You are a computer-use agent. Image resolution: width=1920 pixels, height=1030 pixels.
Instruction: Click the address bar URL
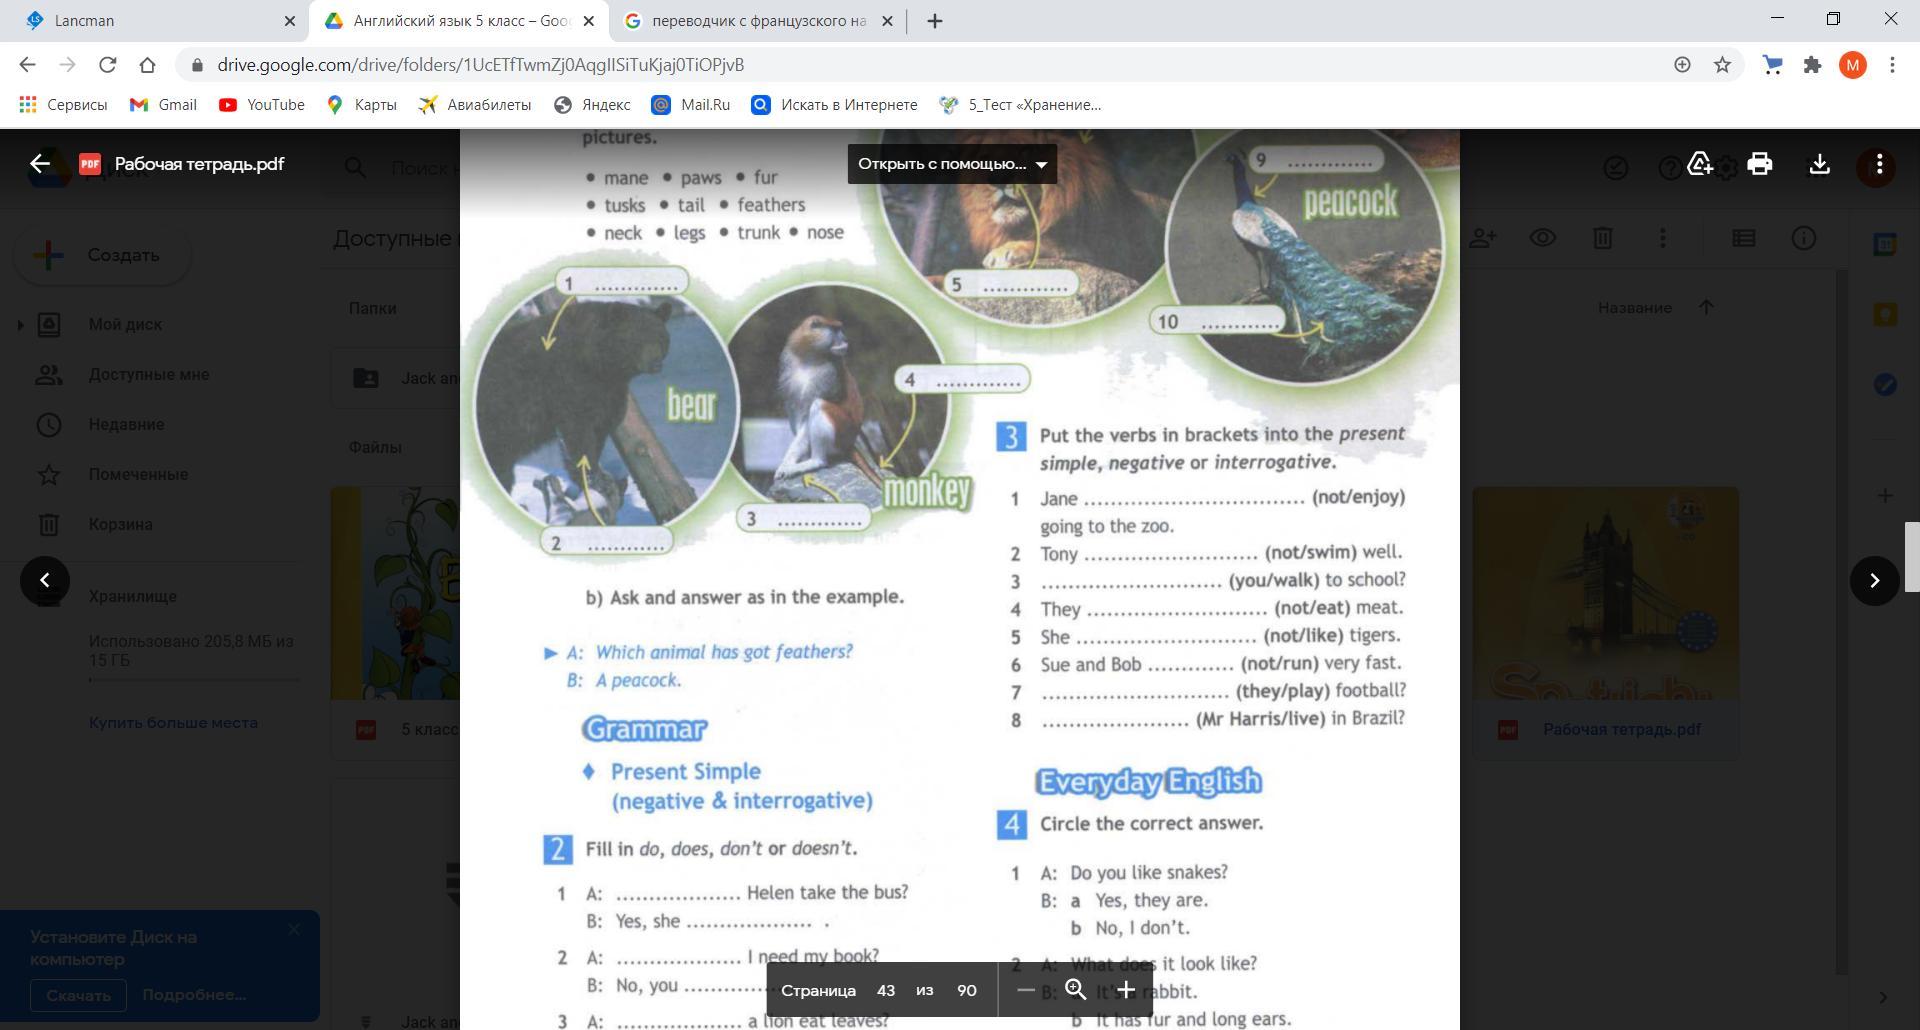click(480, 65)
